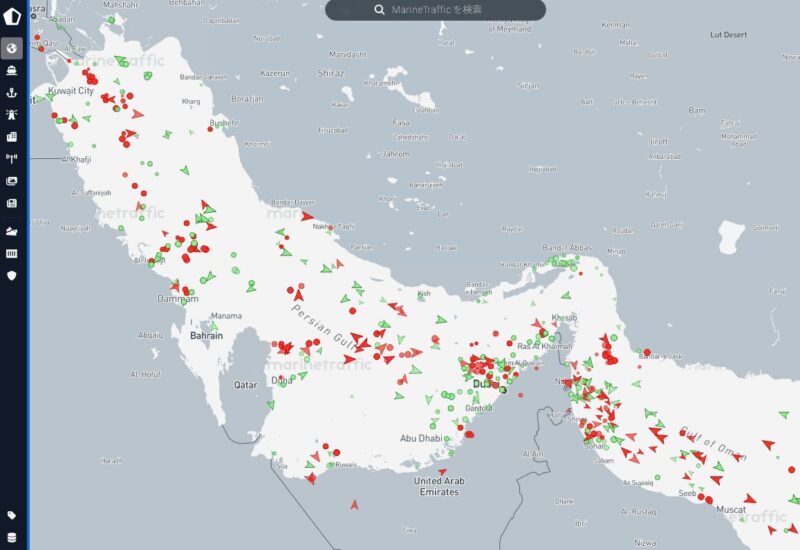
Task: Click the Bahrain label on map
Action: (206, 336)
